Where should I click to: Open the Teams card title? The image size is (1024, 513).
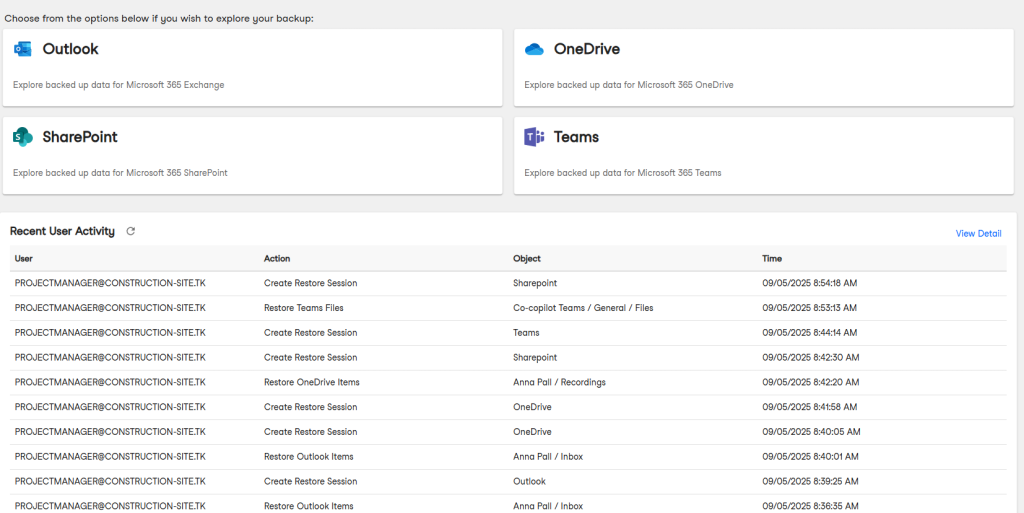(576, 137)
